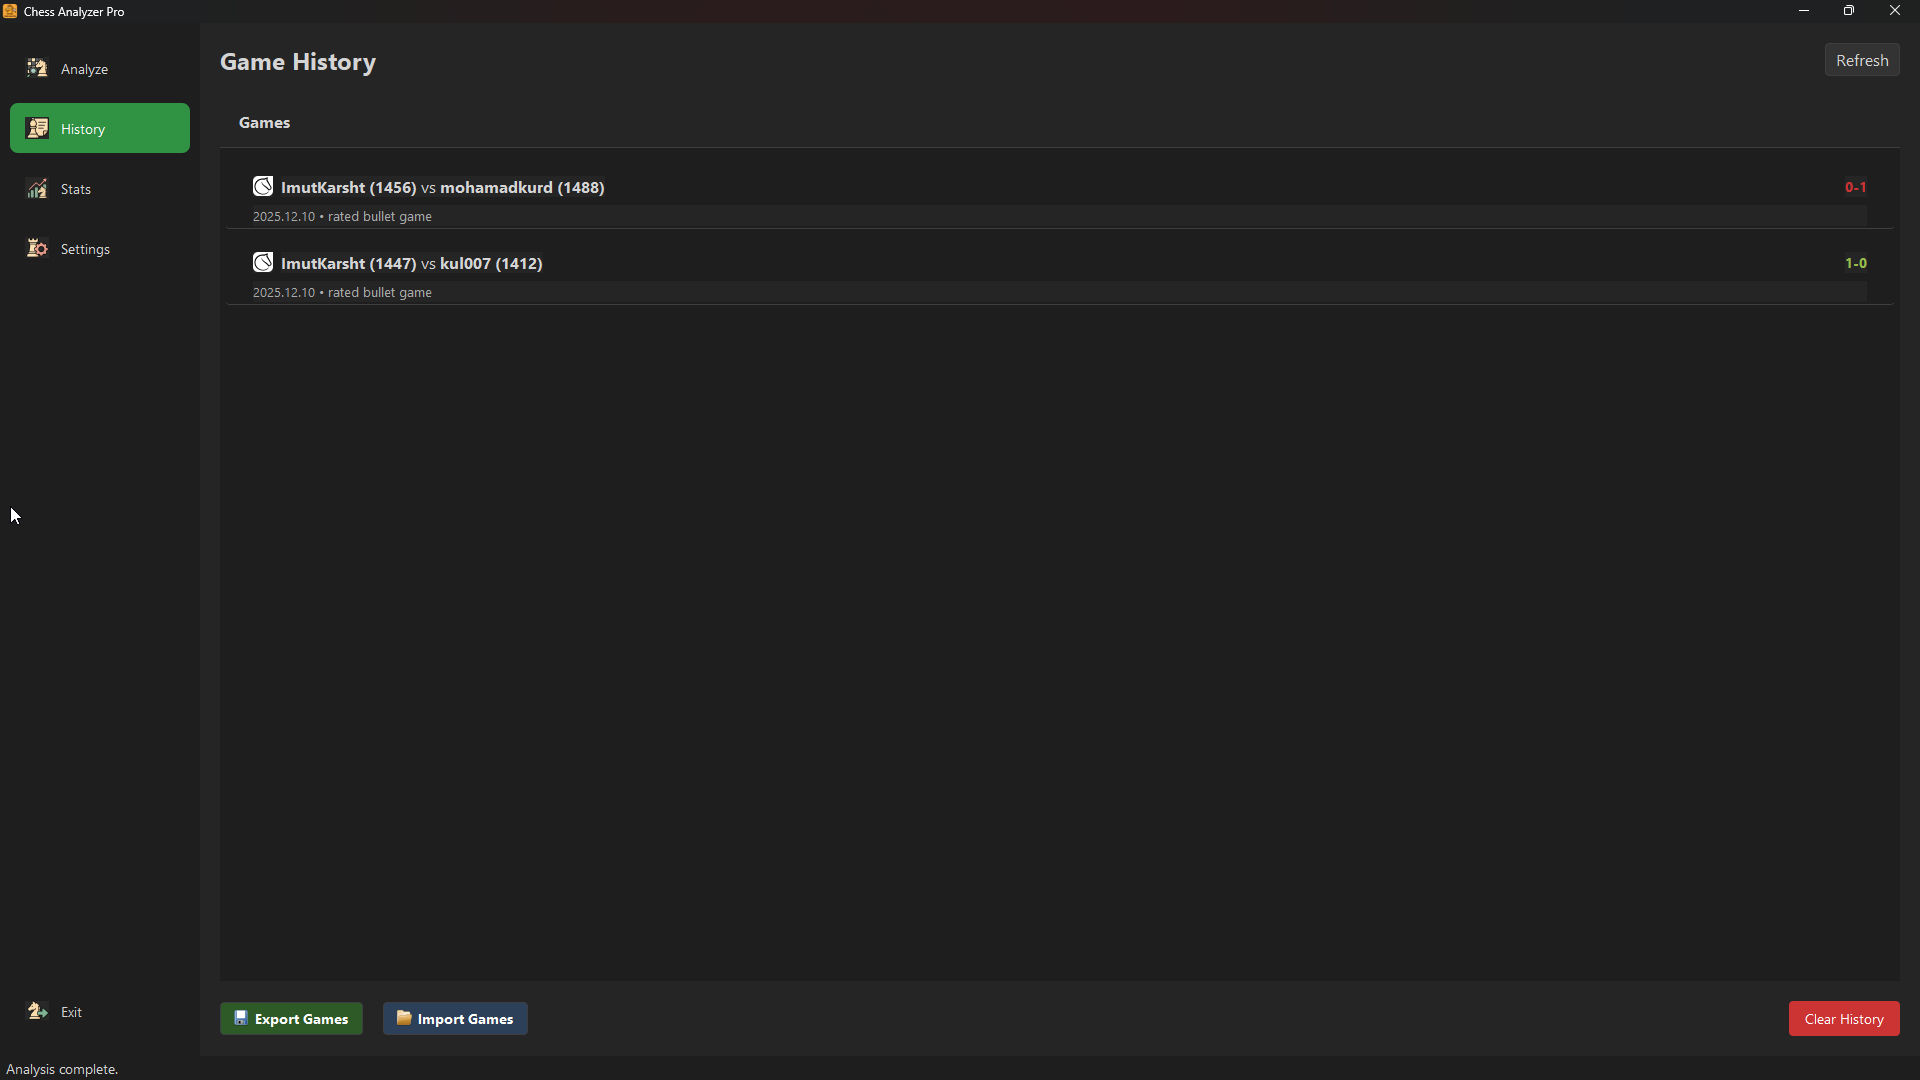Click the Games section header
The image size is (1920, 1080).
pos(264,122)
